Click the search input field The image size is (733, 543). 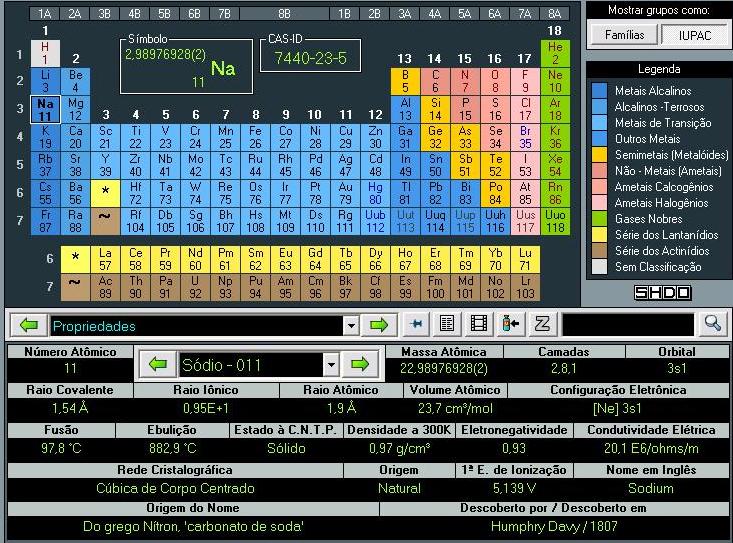[628, 325]
